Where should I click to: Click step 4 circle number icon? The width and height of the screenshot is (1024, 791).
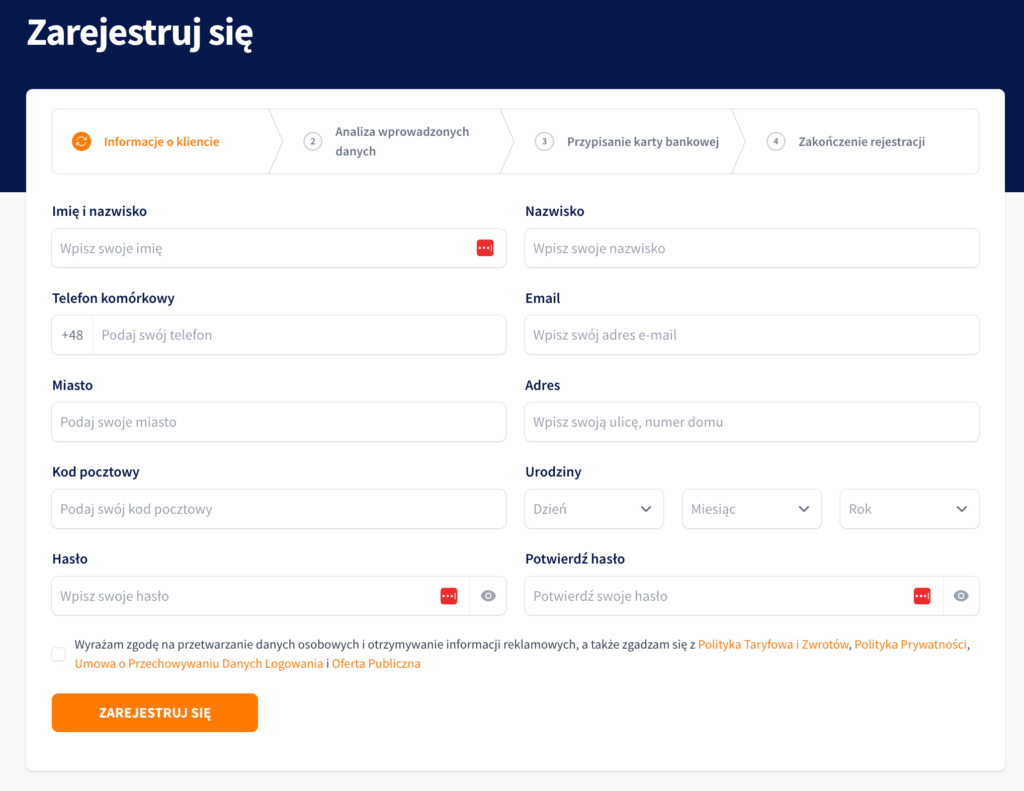point(776,142)
